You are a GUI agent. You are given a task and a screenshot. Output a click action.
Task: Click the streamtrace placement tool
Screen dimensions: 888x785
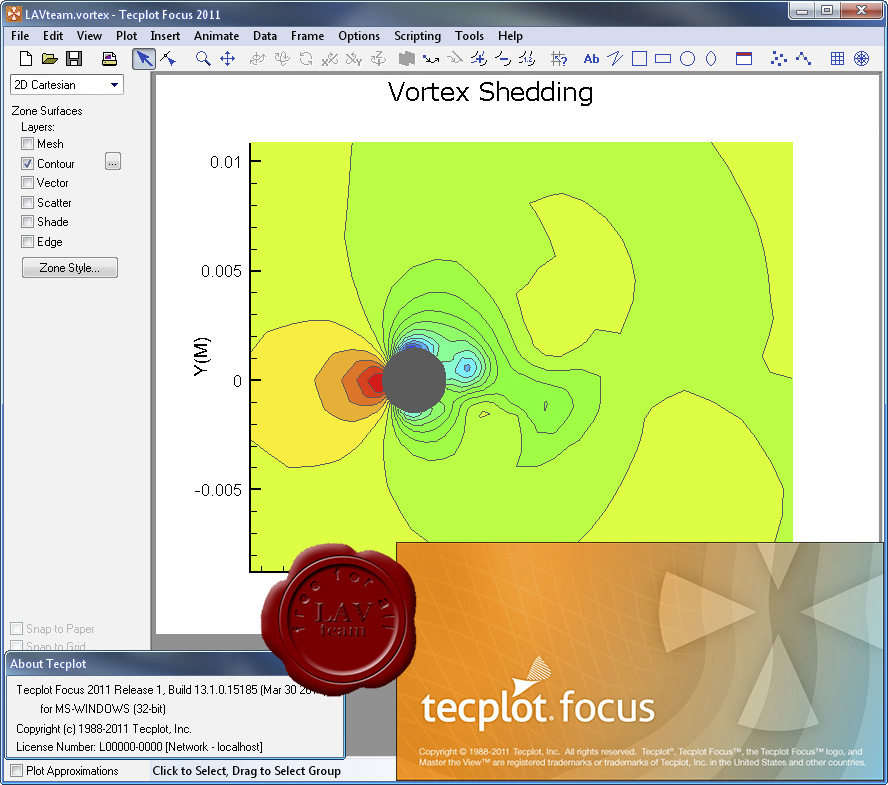(x=430, y=58)
